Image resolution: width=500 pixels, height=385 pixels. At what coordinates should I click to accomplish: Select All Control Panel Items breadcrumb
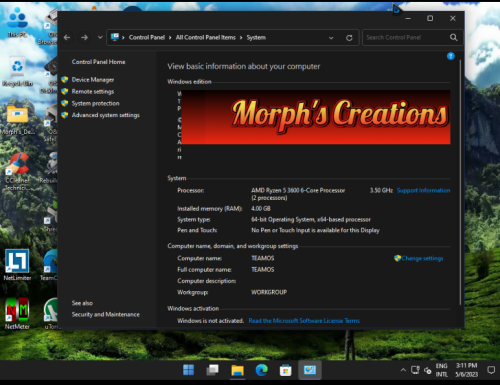[x=206, y=38]
